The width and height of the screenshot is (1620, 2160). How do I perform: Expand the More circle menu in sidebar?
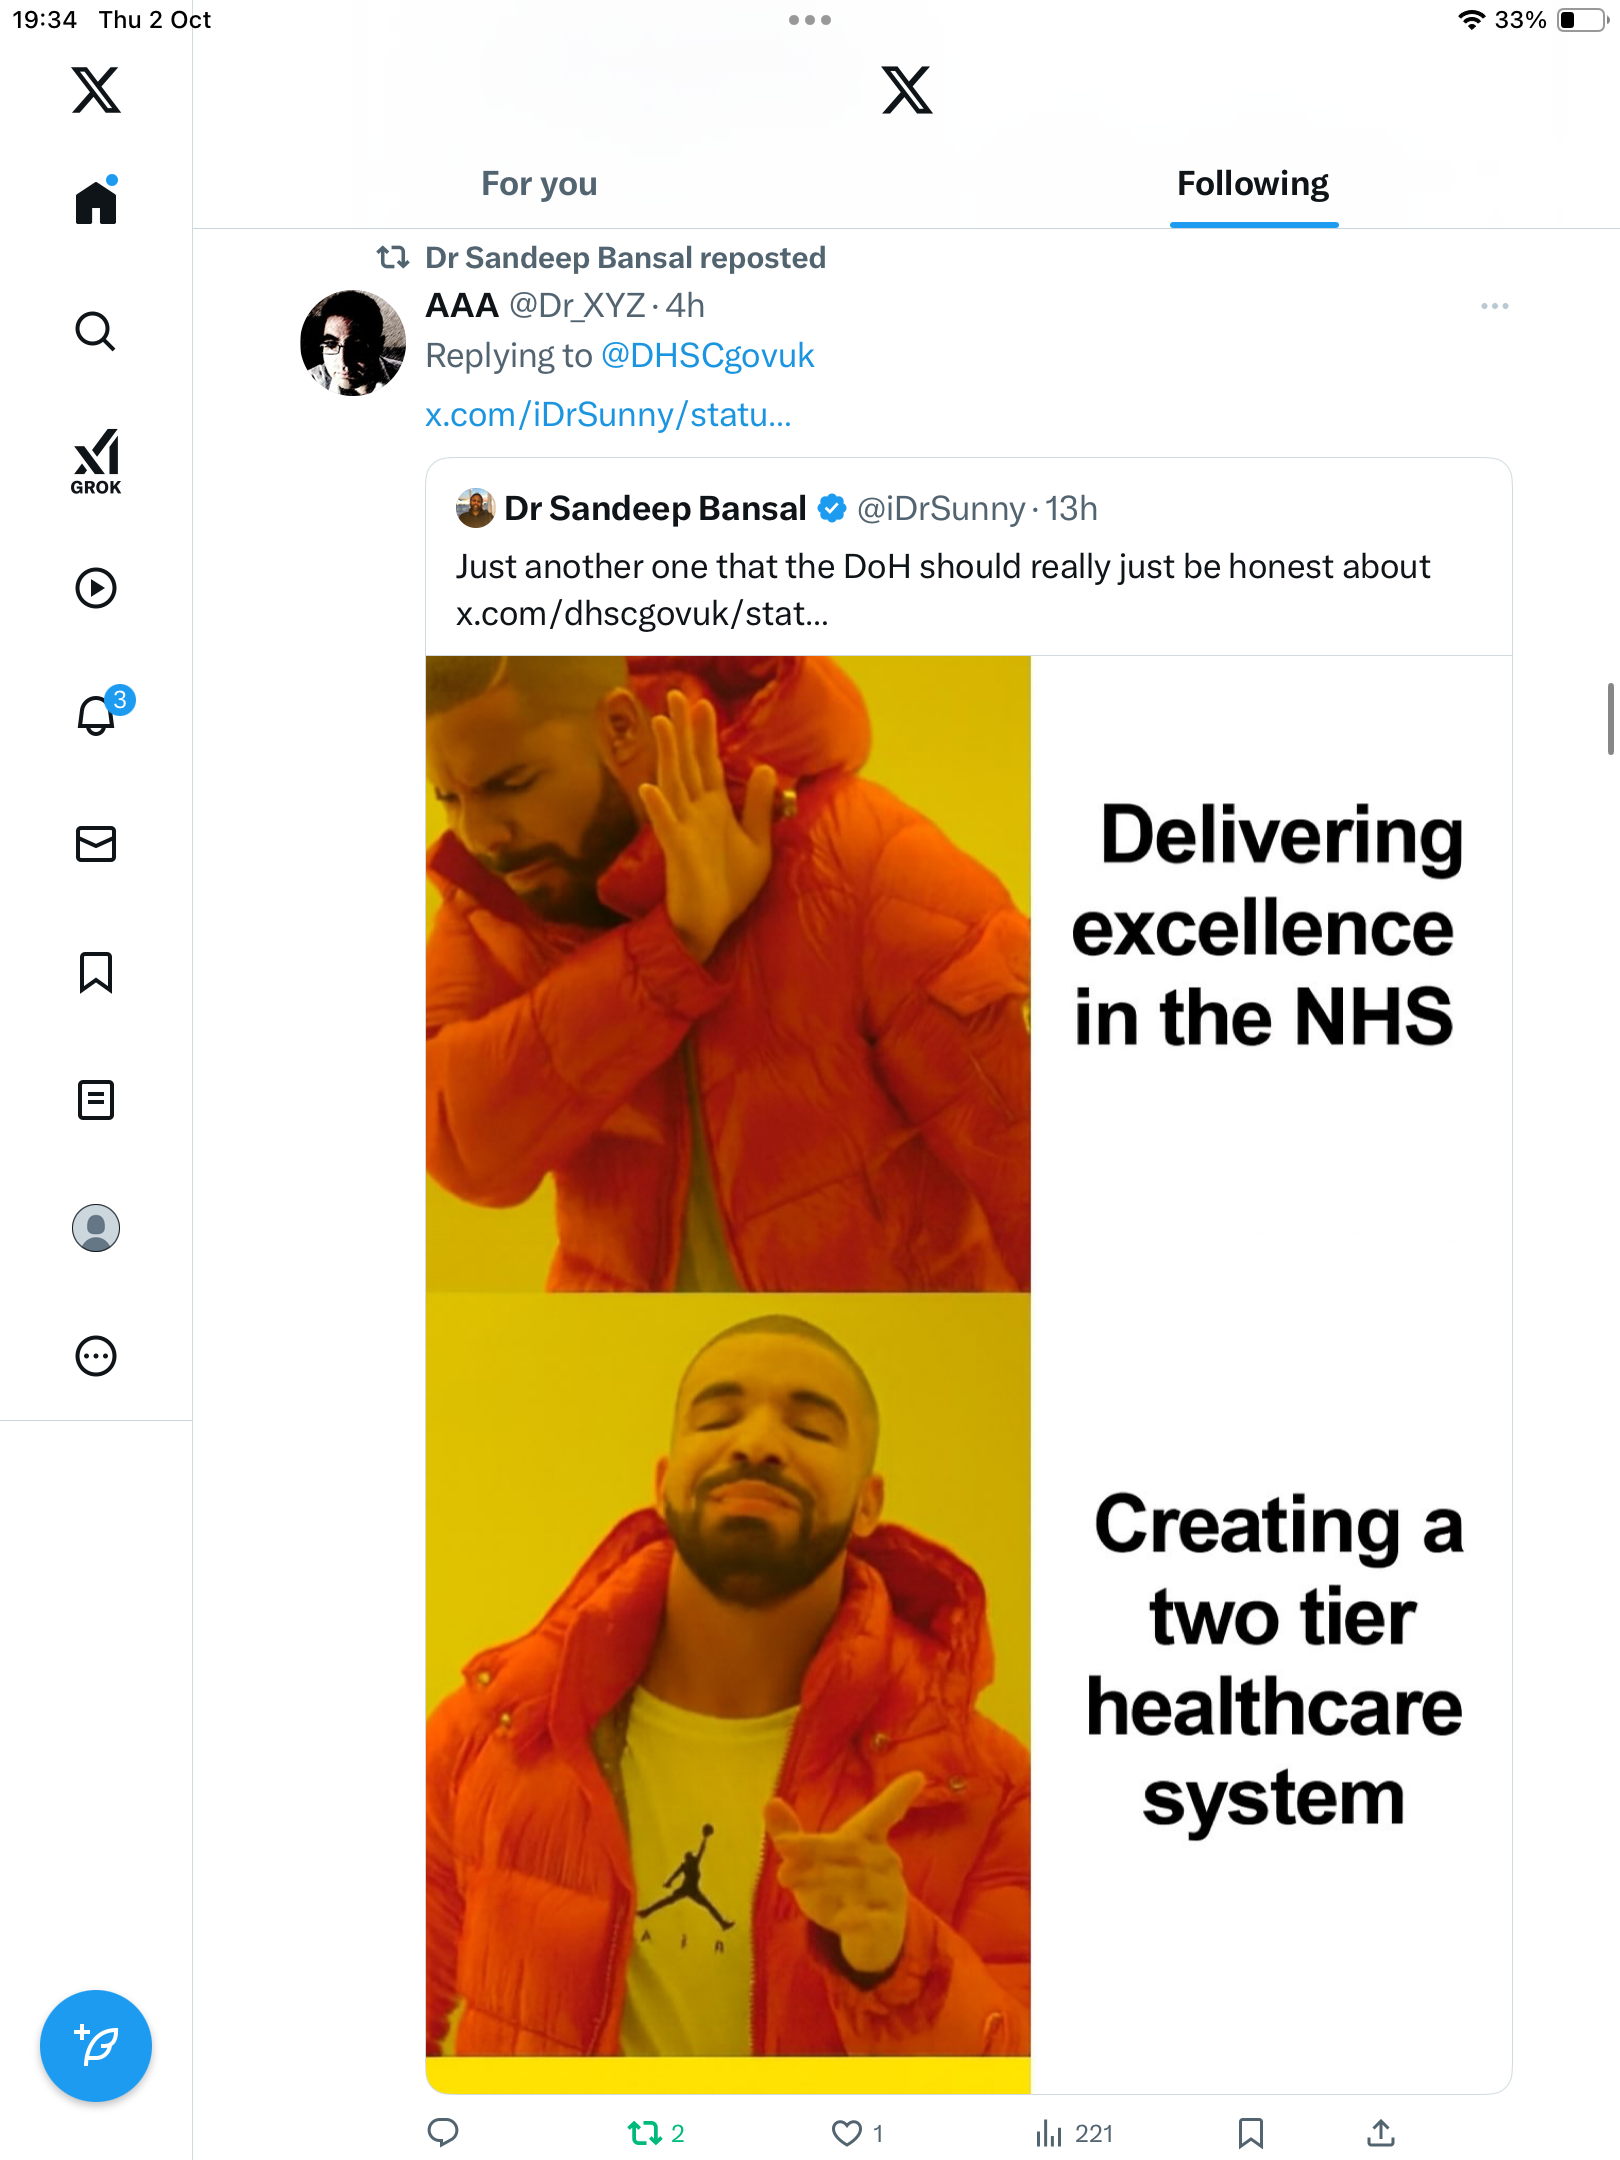[x=96, y=1356]
